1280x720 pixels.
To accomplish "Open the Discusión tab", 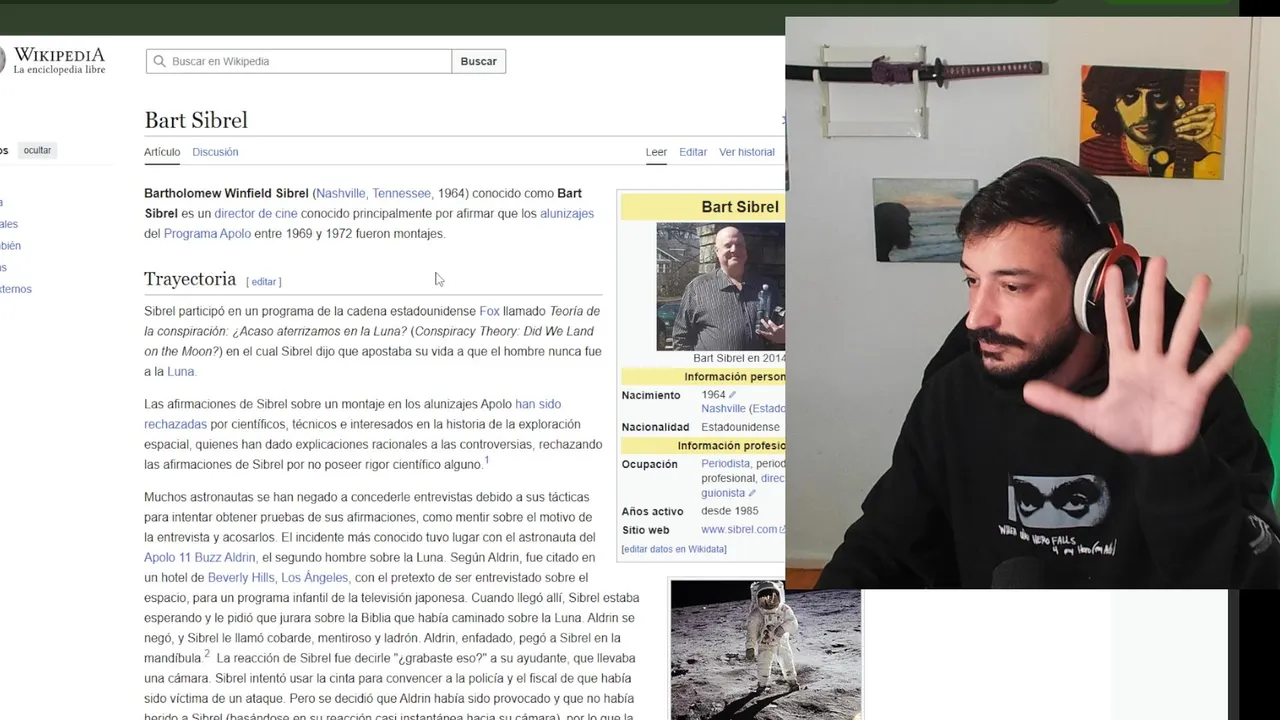I will [x=215, y=152].
